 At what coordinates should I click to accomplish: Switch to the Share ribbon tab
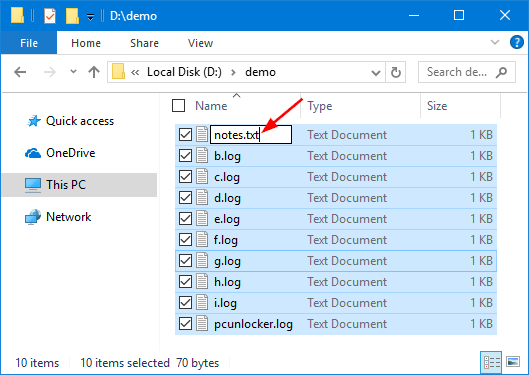click(x=144, y=43)
